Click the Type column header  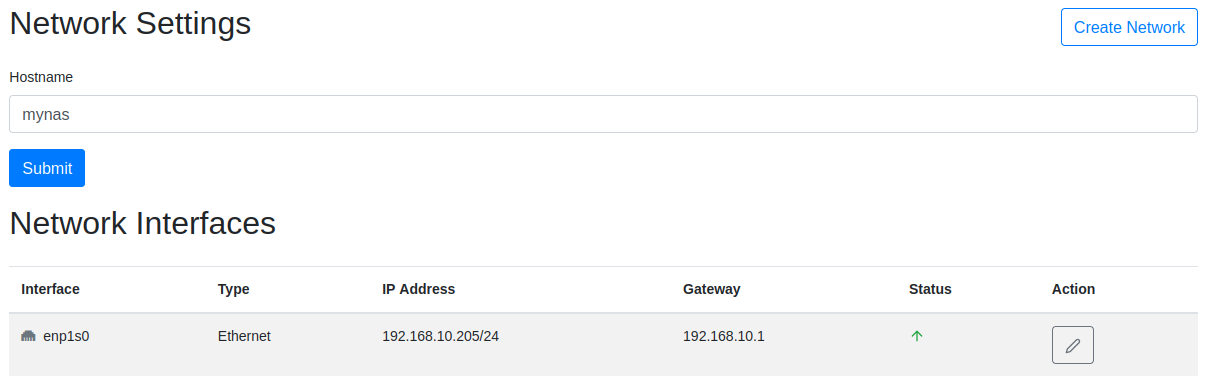[x=233, y=289]
